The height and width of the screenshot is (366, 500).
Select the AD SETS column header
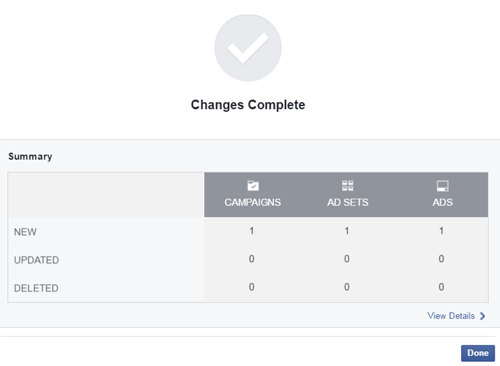pos(347,202)
